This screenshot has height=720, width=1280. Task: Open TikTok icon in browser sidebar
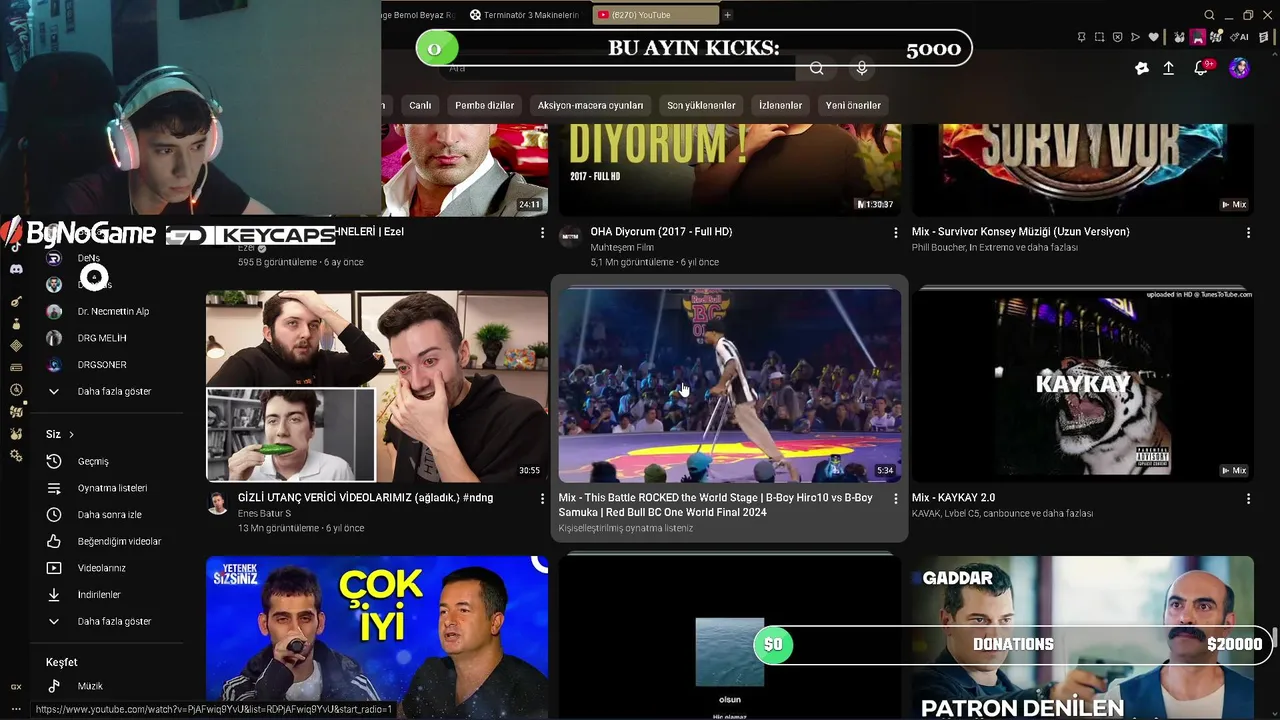(x=16, y=247)
